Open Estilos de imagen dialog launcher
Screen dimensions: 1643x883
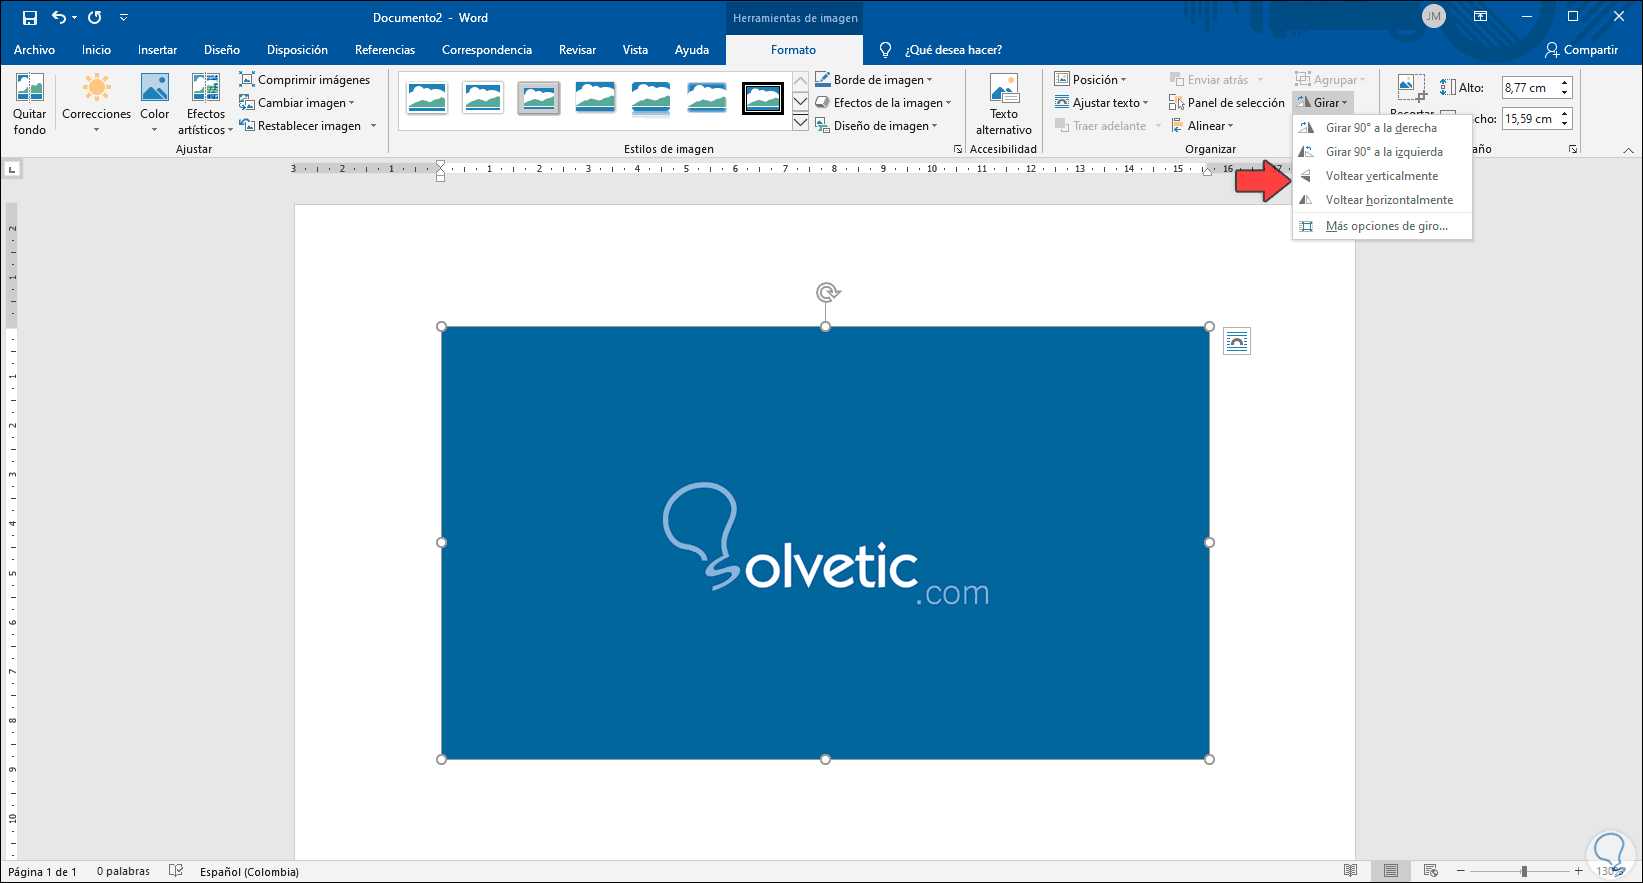(x=958, y=149)
